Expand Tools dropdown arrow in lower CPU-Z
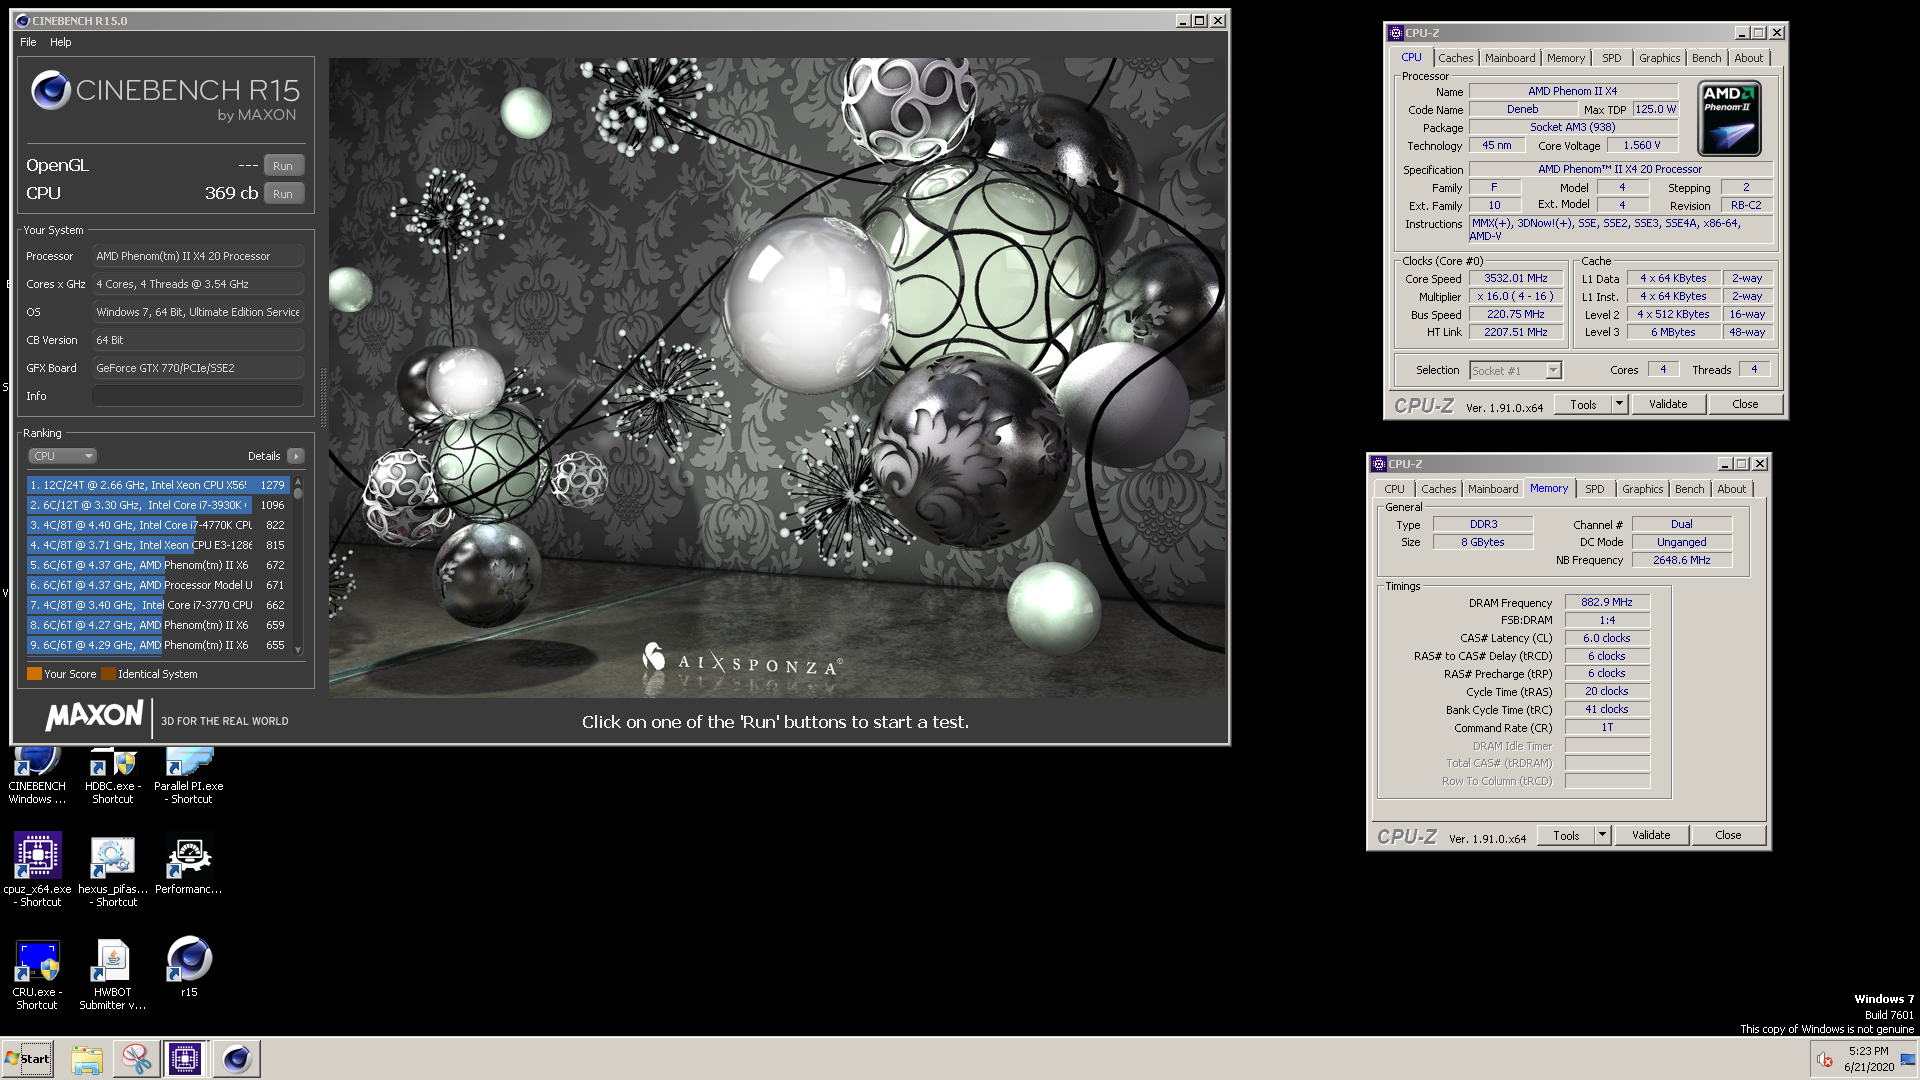This screenshot has width=1920, height=1080. click(1602, 835)
